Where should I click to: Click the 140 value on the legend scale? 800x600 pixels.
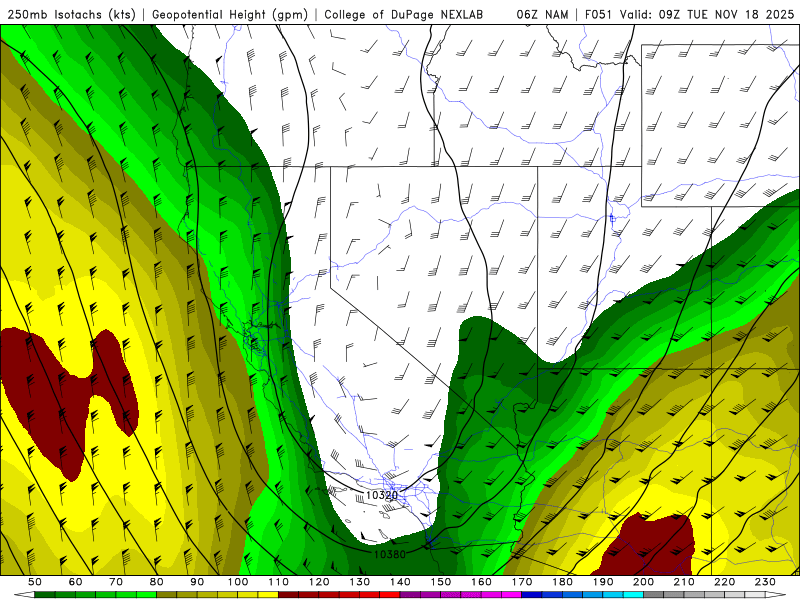tap(401, 582)
